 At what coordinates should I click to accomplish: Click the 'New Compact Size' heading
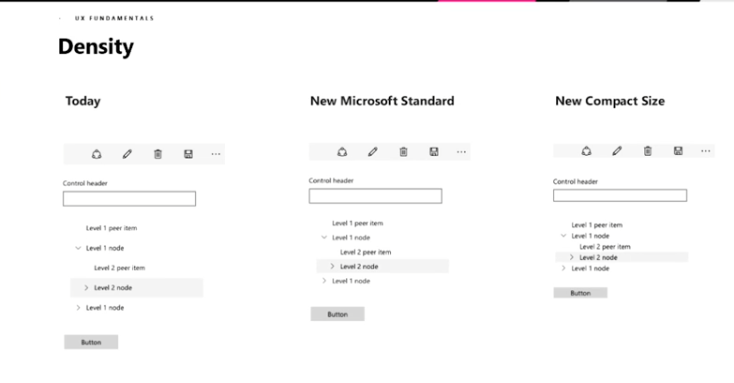[610, 101]
